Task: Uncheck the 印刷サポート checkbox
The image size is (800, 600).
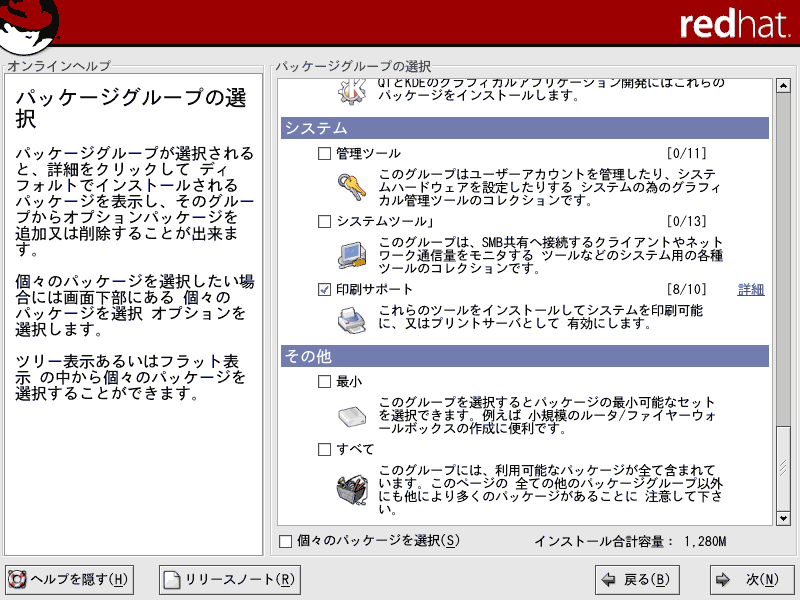Action: click(324, 290)
